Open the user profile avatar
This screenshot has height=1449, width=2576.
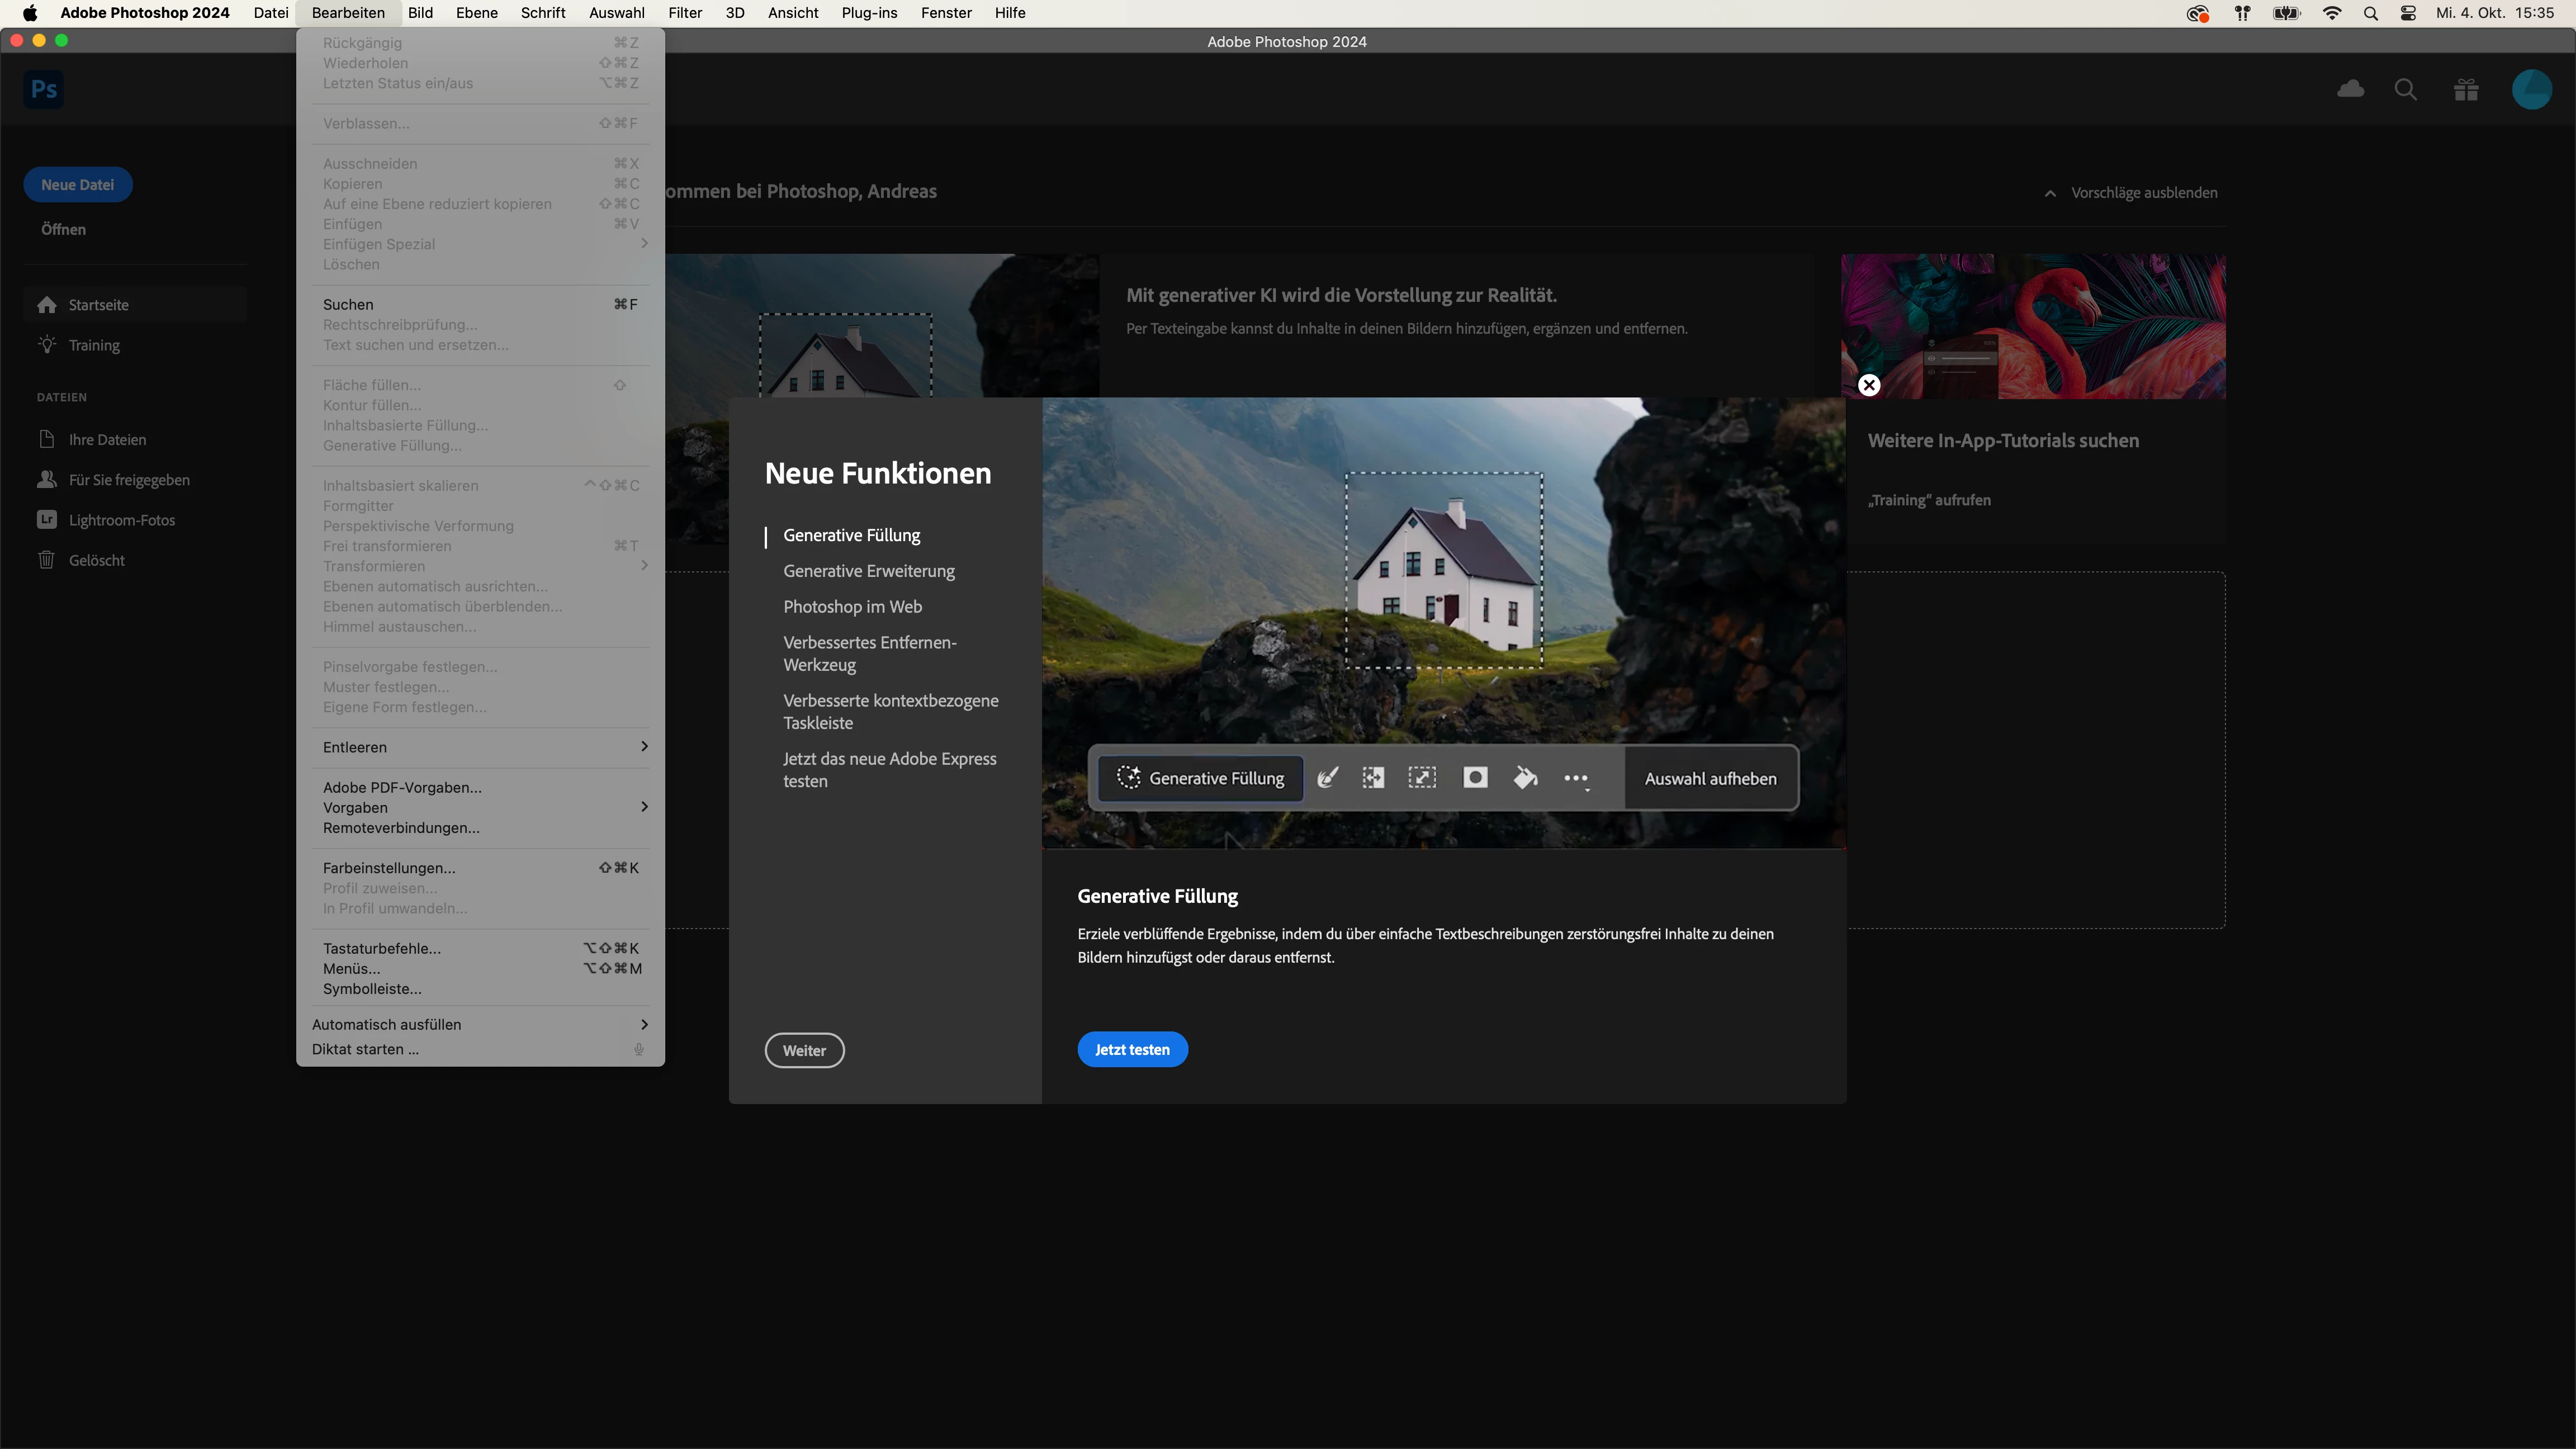tap(2531, 89)
